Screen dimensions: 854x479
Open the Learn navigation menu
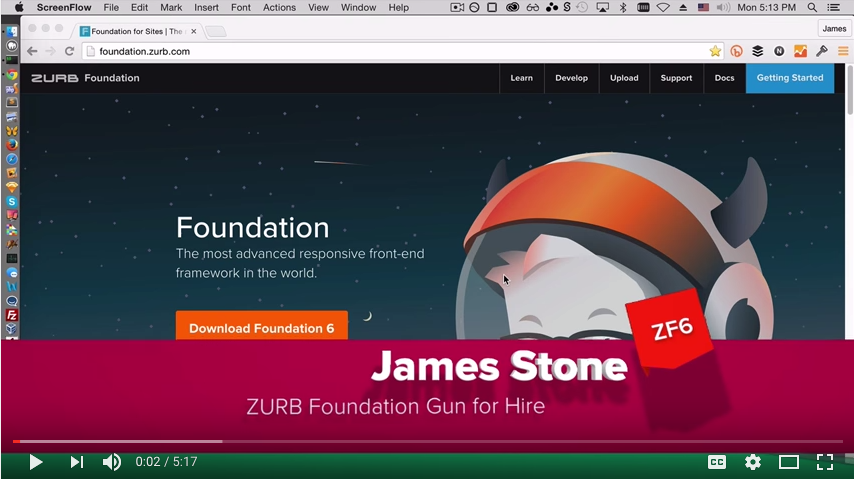point(521,78)
